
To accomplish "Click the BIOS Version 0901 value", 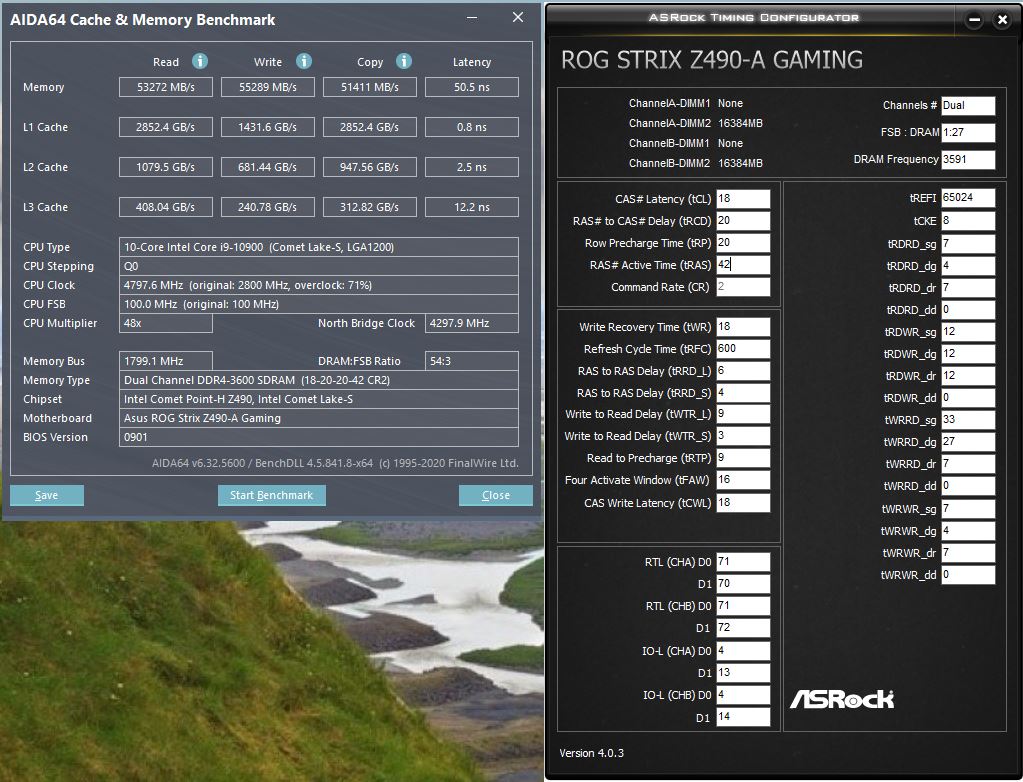I will (319, 437).
